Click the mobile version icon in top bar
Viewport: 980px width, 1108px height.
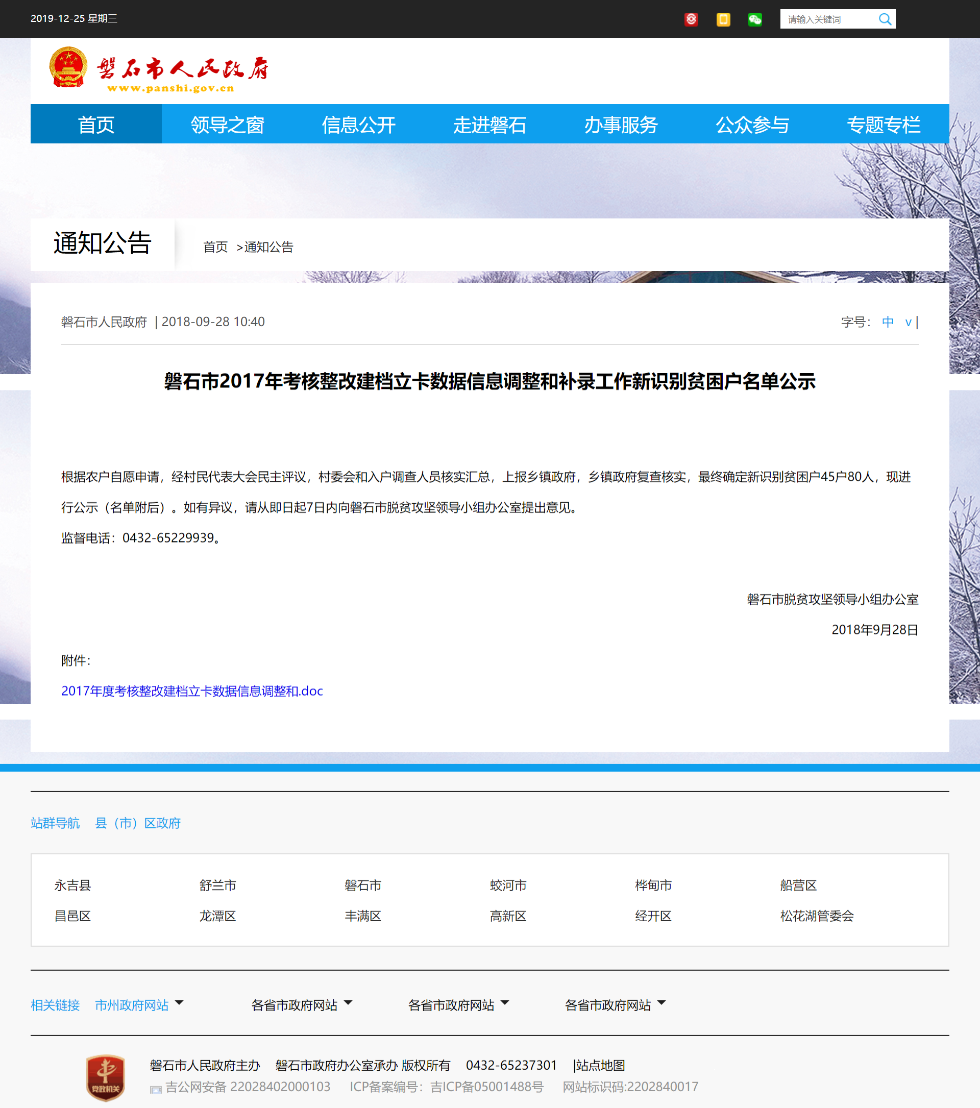723,19
